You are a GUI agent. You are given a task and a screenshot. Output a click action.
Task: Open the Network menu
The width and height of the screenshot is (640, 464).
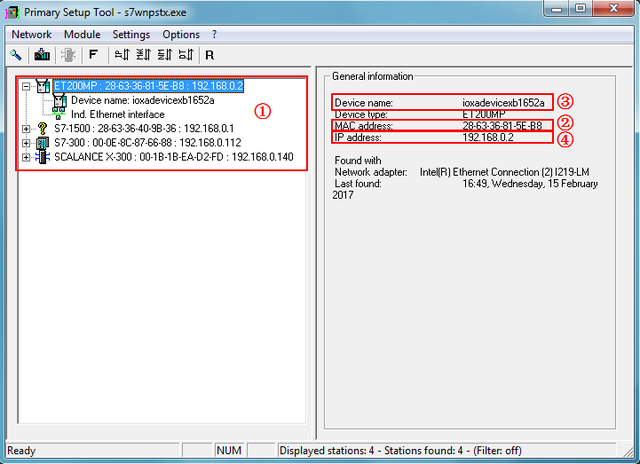31,35
